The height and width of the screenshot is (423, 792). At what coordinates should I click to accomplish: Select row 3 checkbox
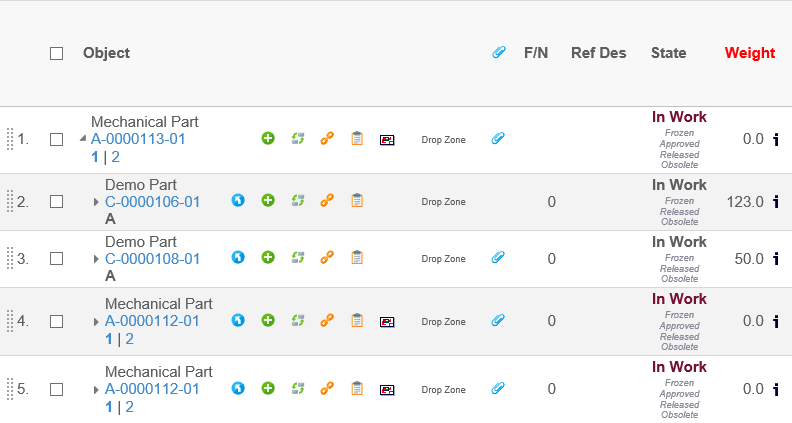coord(57,258)
